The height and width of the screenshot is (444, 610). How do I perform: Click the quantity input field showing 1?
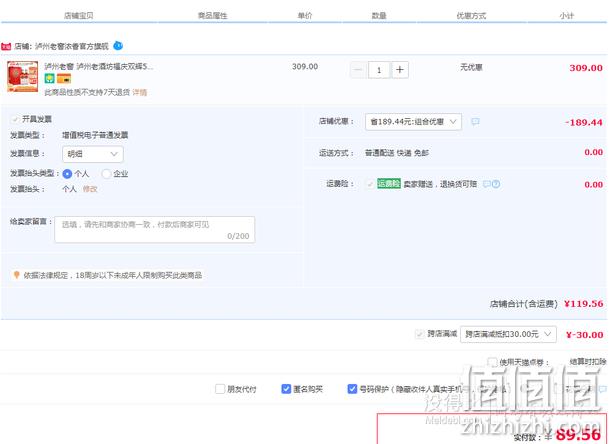click(x=379, y=70)
